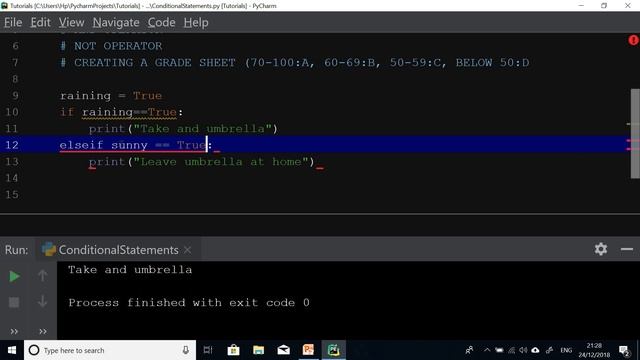
Task: Open the View menu
Action: pos(71,22)
